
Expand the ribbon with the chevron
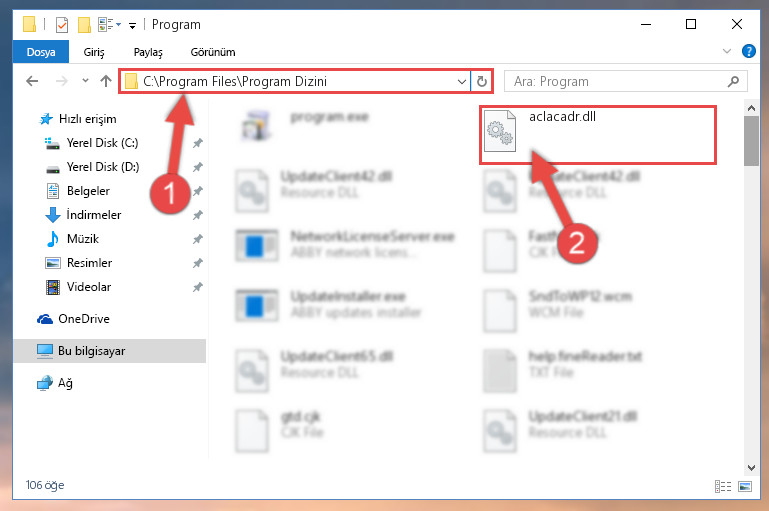click(x=727, y=51)
